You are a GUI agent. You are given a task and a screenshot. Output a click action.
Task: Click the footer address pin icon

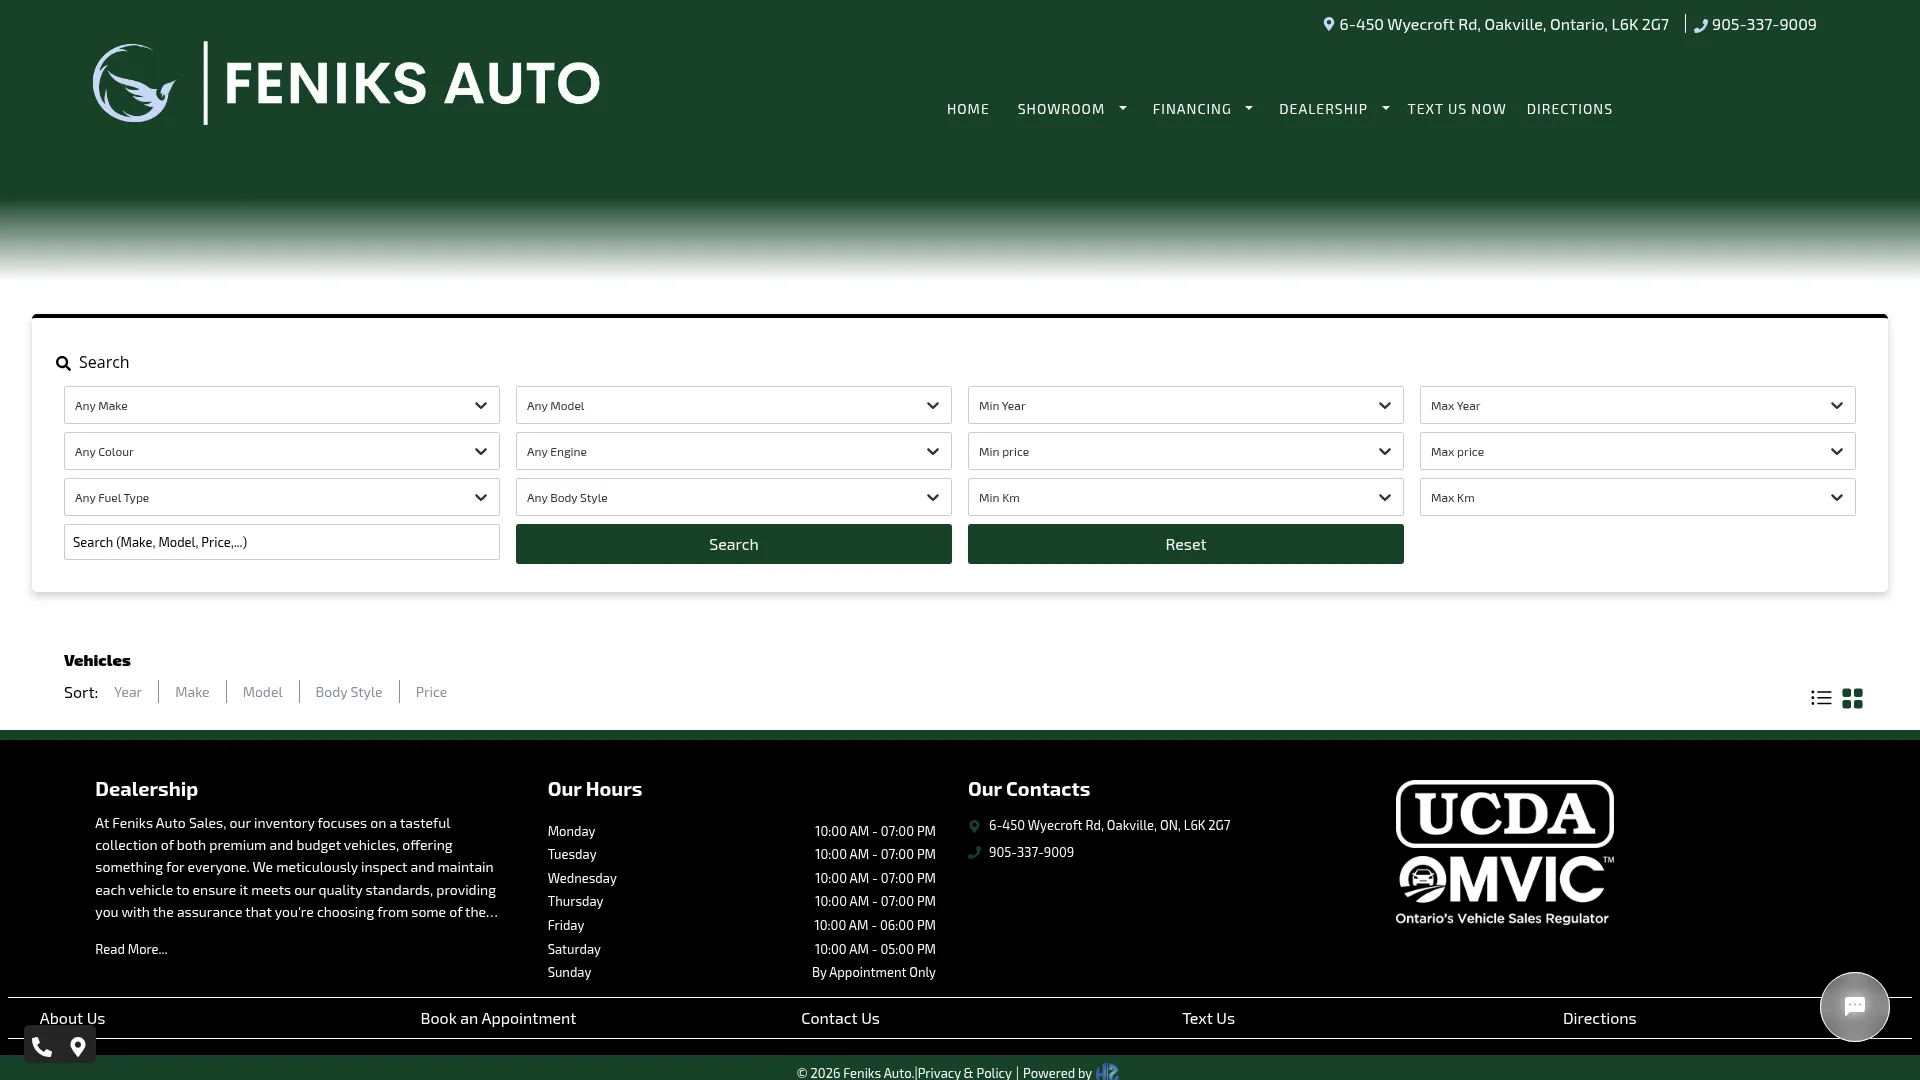[974, 826]
